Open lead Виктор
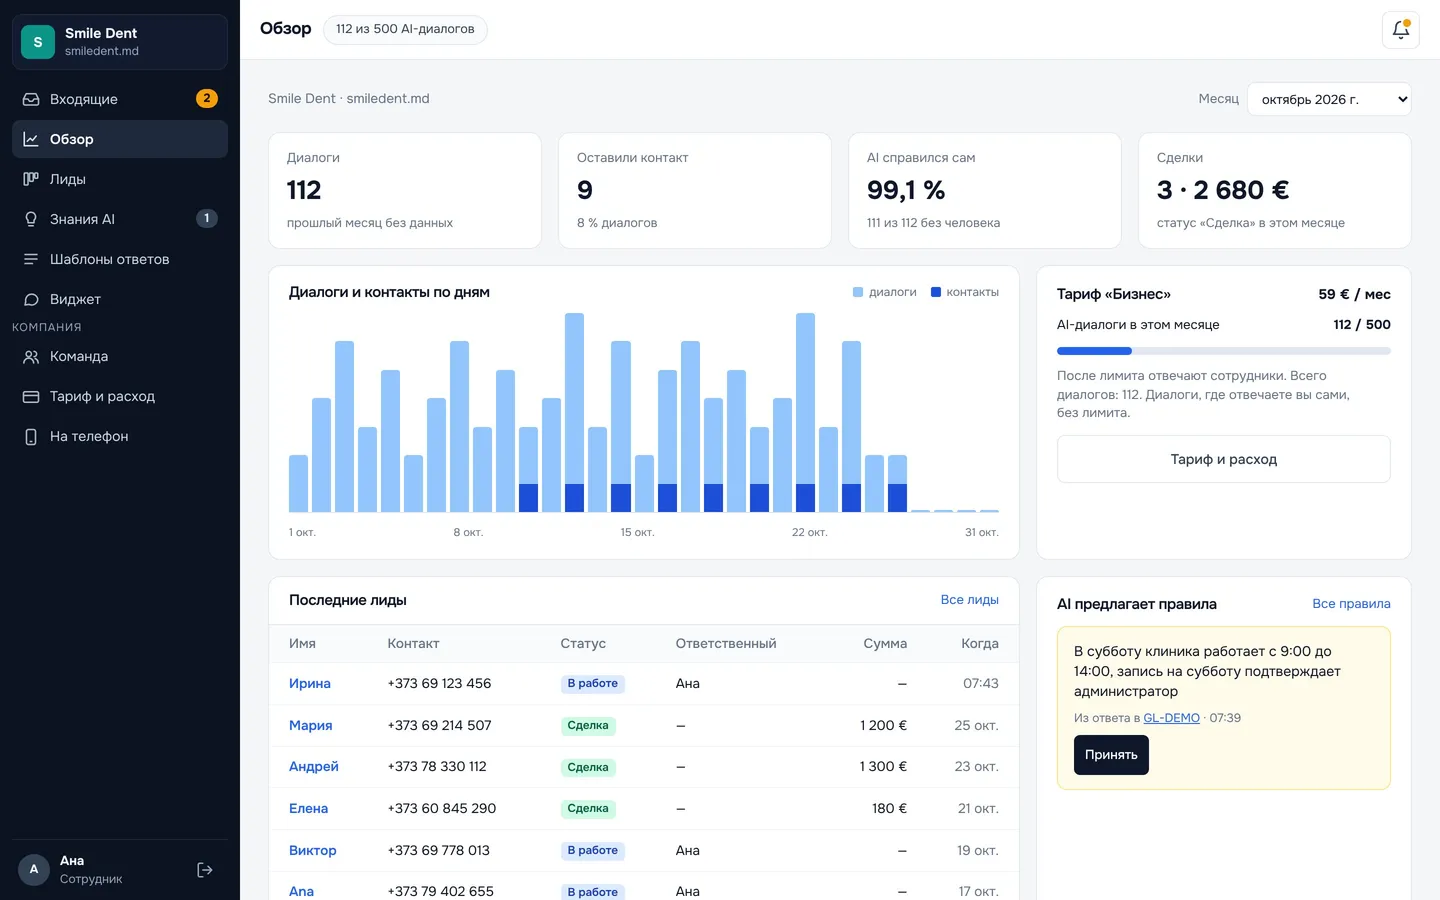 click(x=313, y=850)
